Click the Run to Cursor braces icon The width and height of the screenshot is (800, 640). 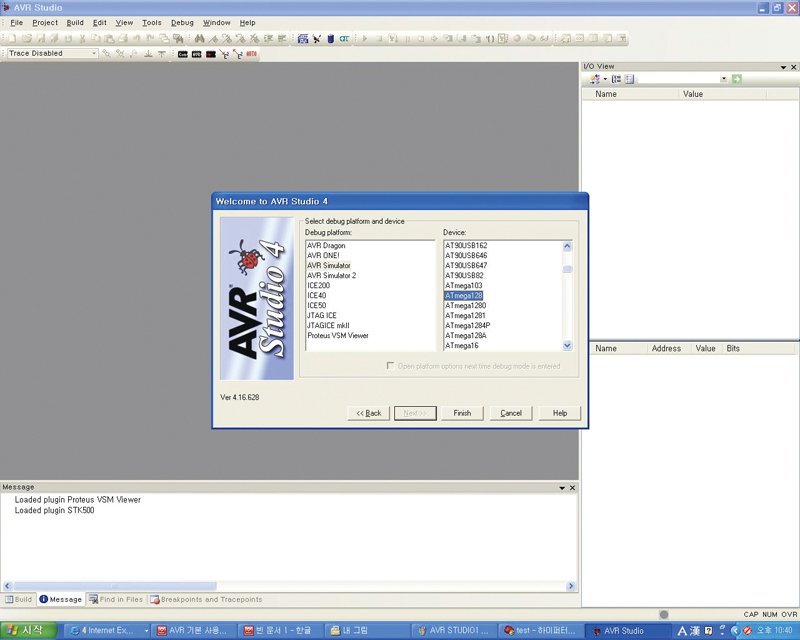491,38
